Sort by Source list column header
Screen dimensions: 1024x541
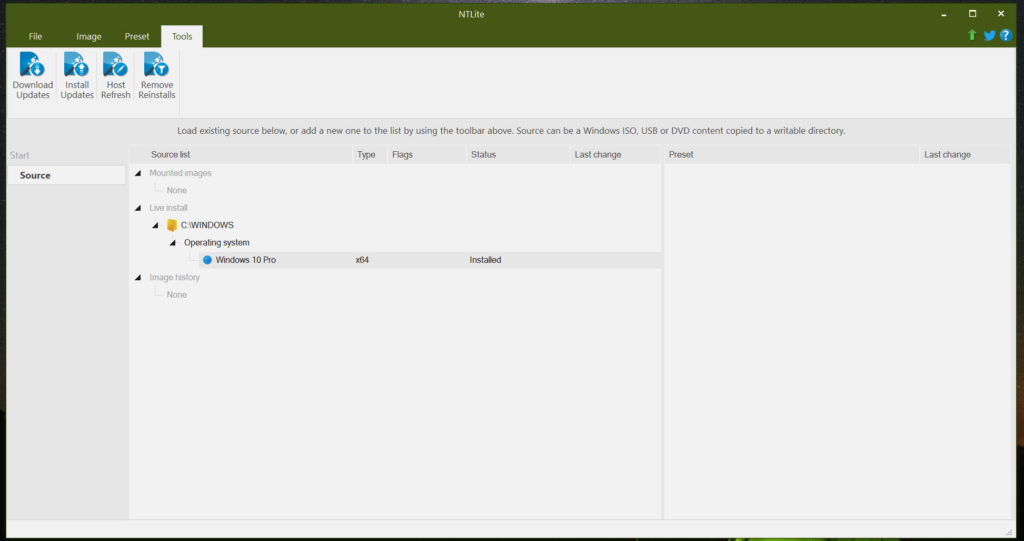pyautogui.click(x=241, y=155)
